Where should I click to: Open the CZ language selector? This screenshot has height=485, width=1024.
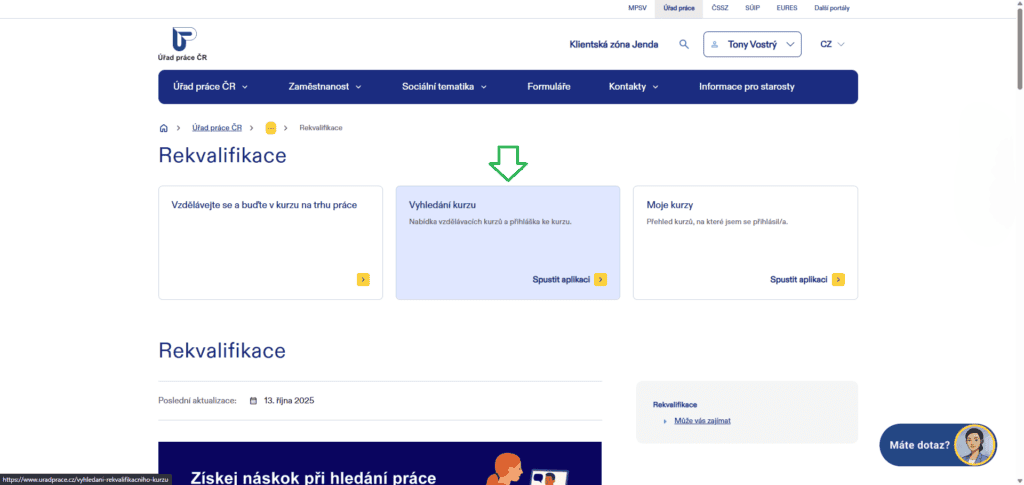coord(832,44)
